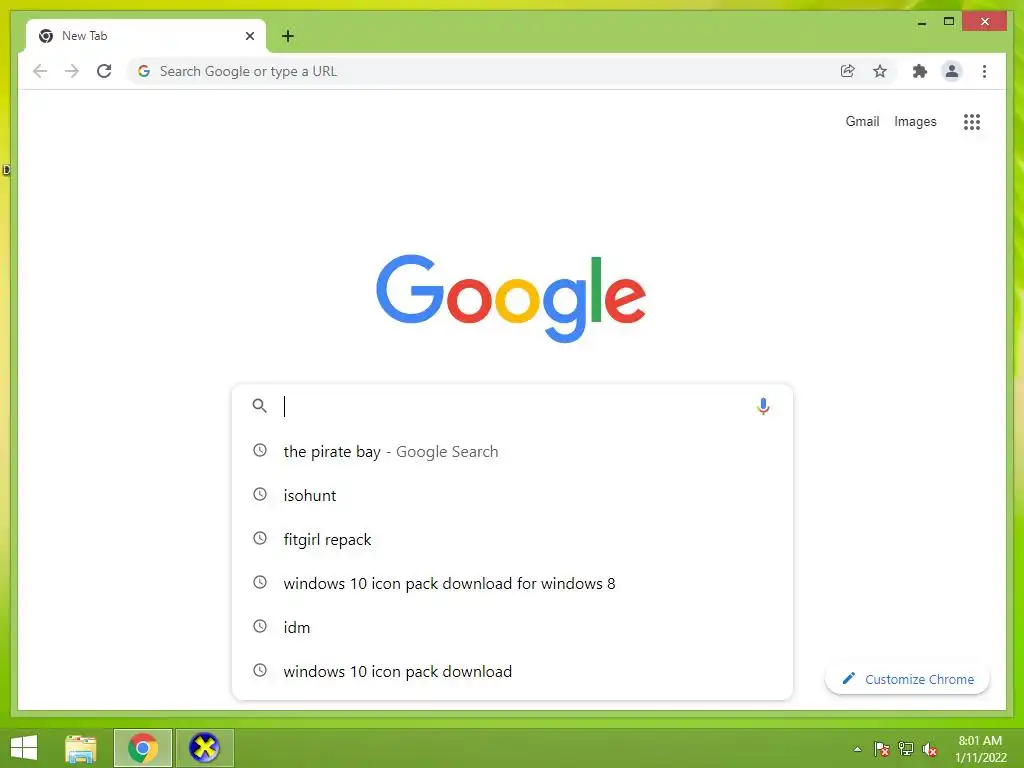Close the New Tab tab

coord(249,36)
